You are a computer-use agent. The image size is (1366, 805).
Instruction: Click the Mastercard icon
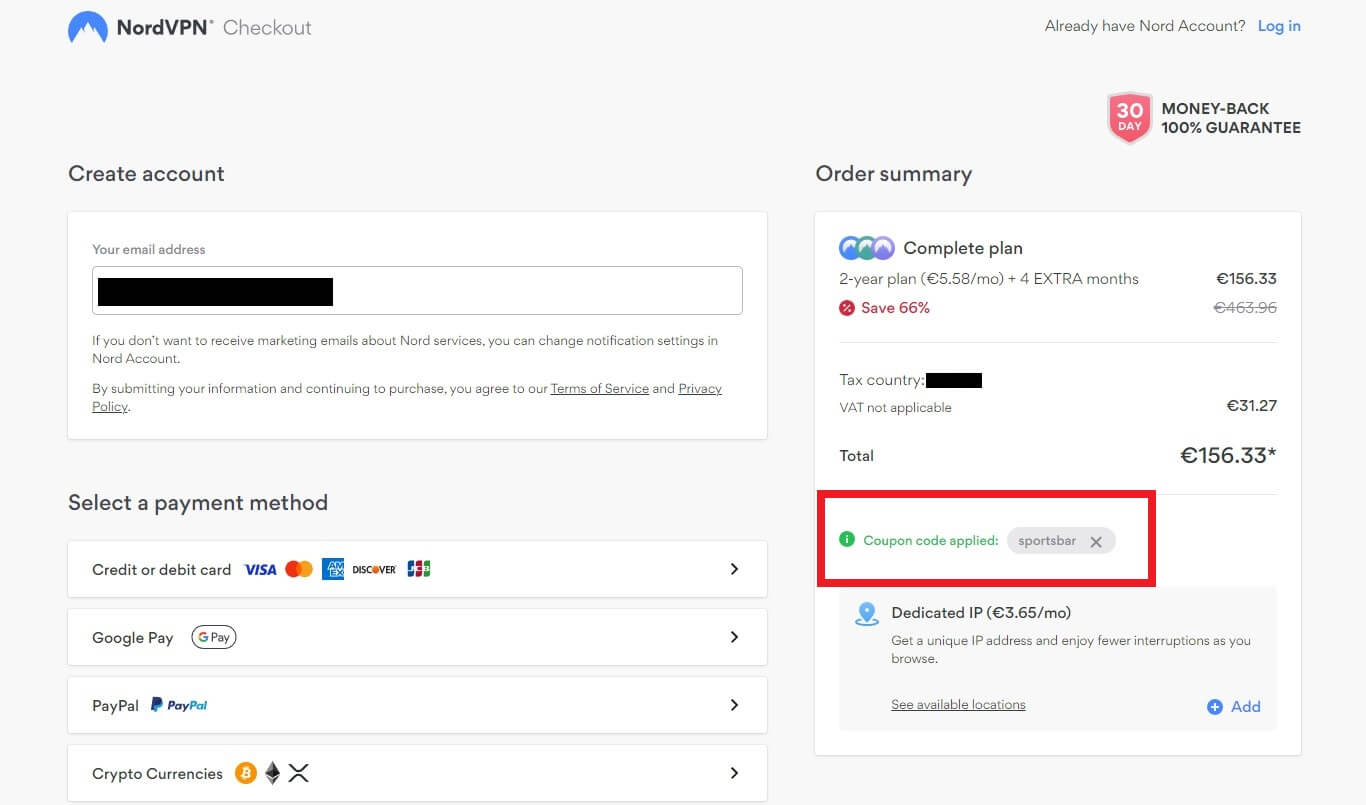point(299,569)
